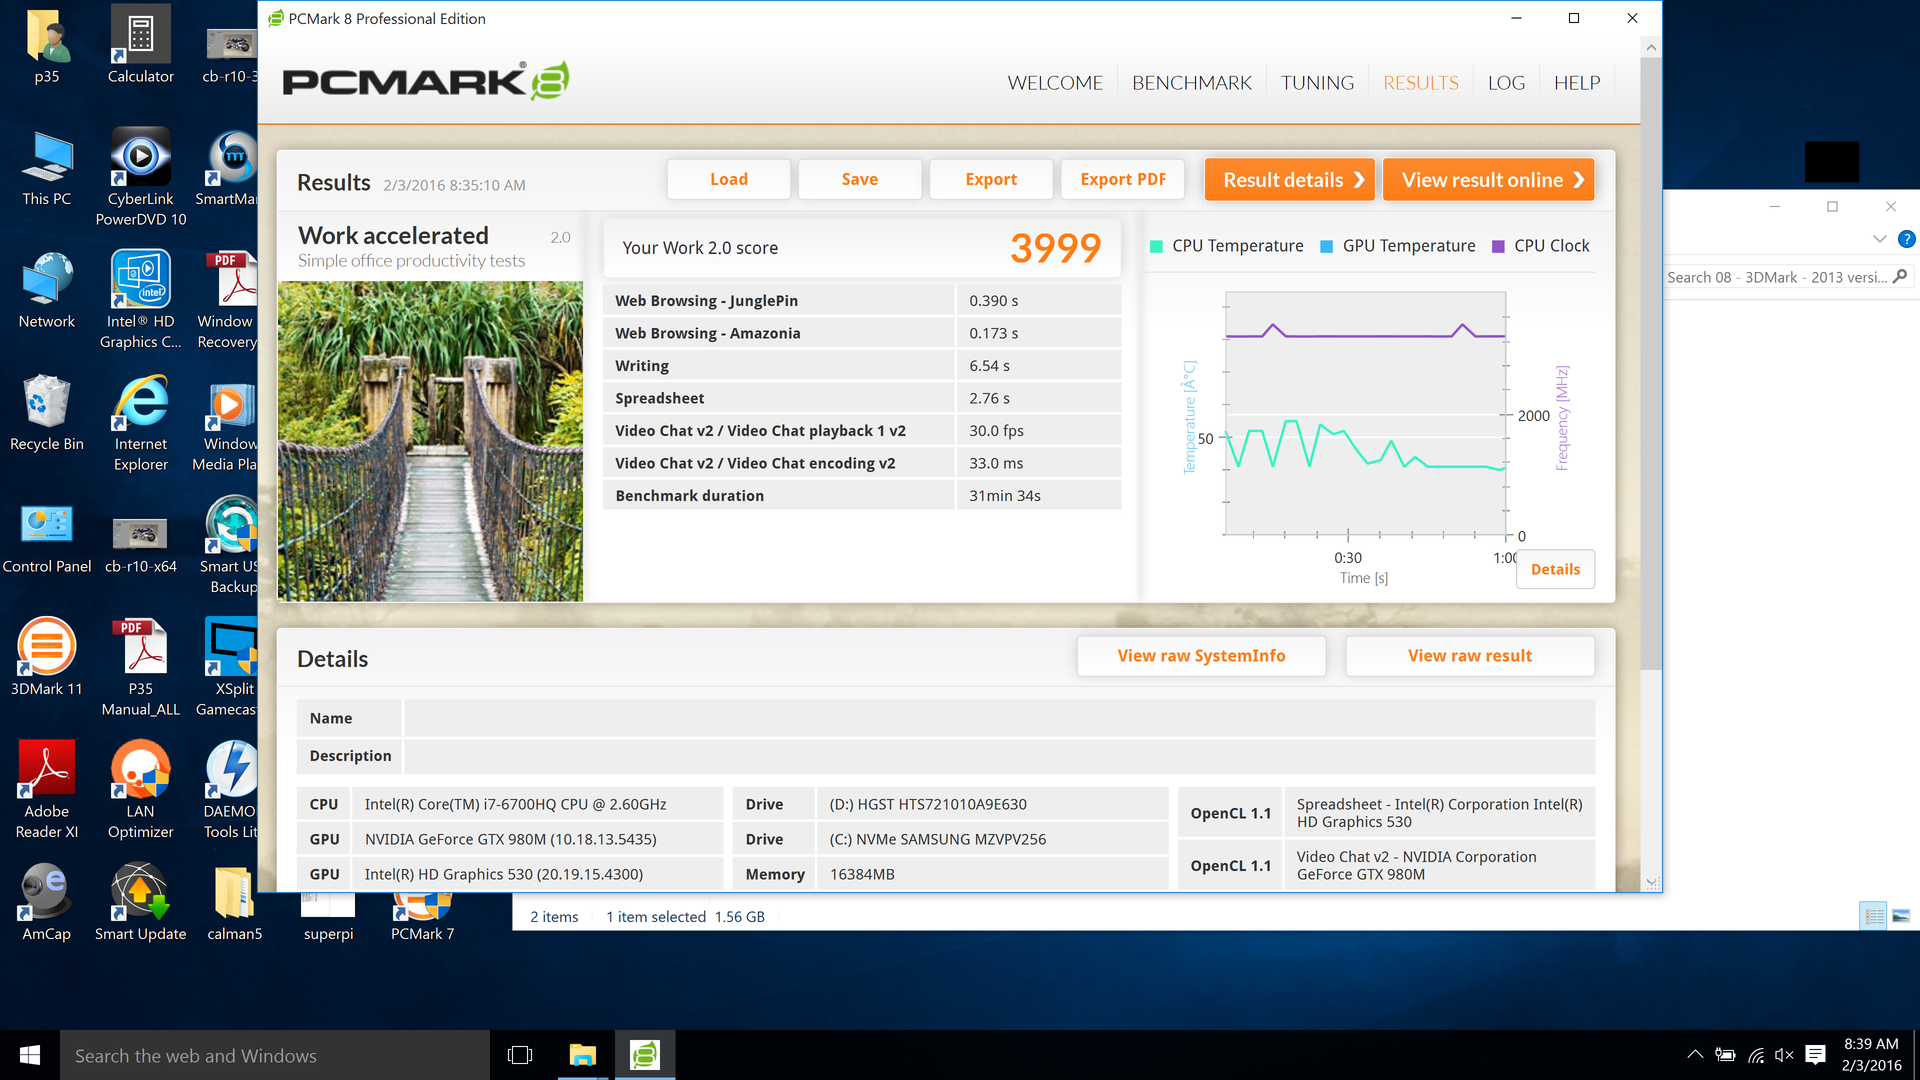Click the CPU Temperature legend swatch

[x=1156, y=247]
